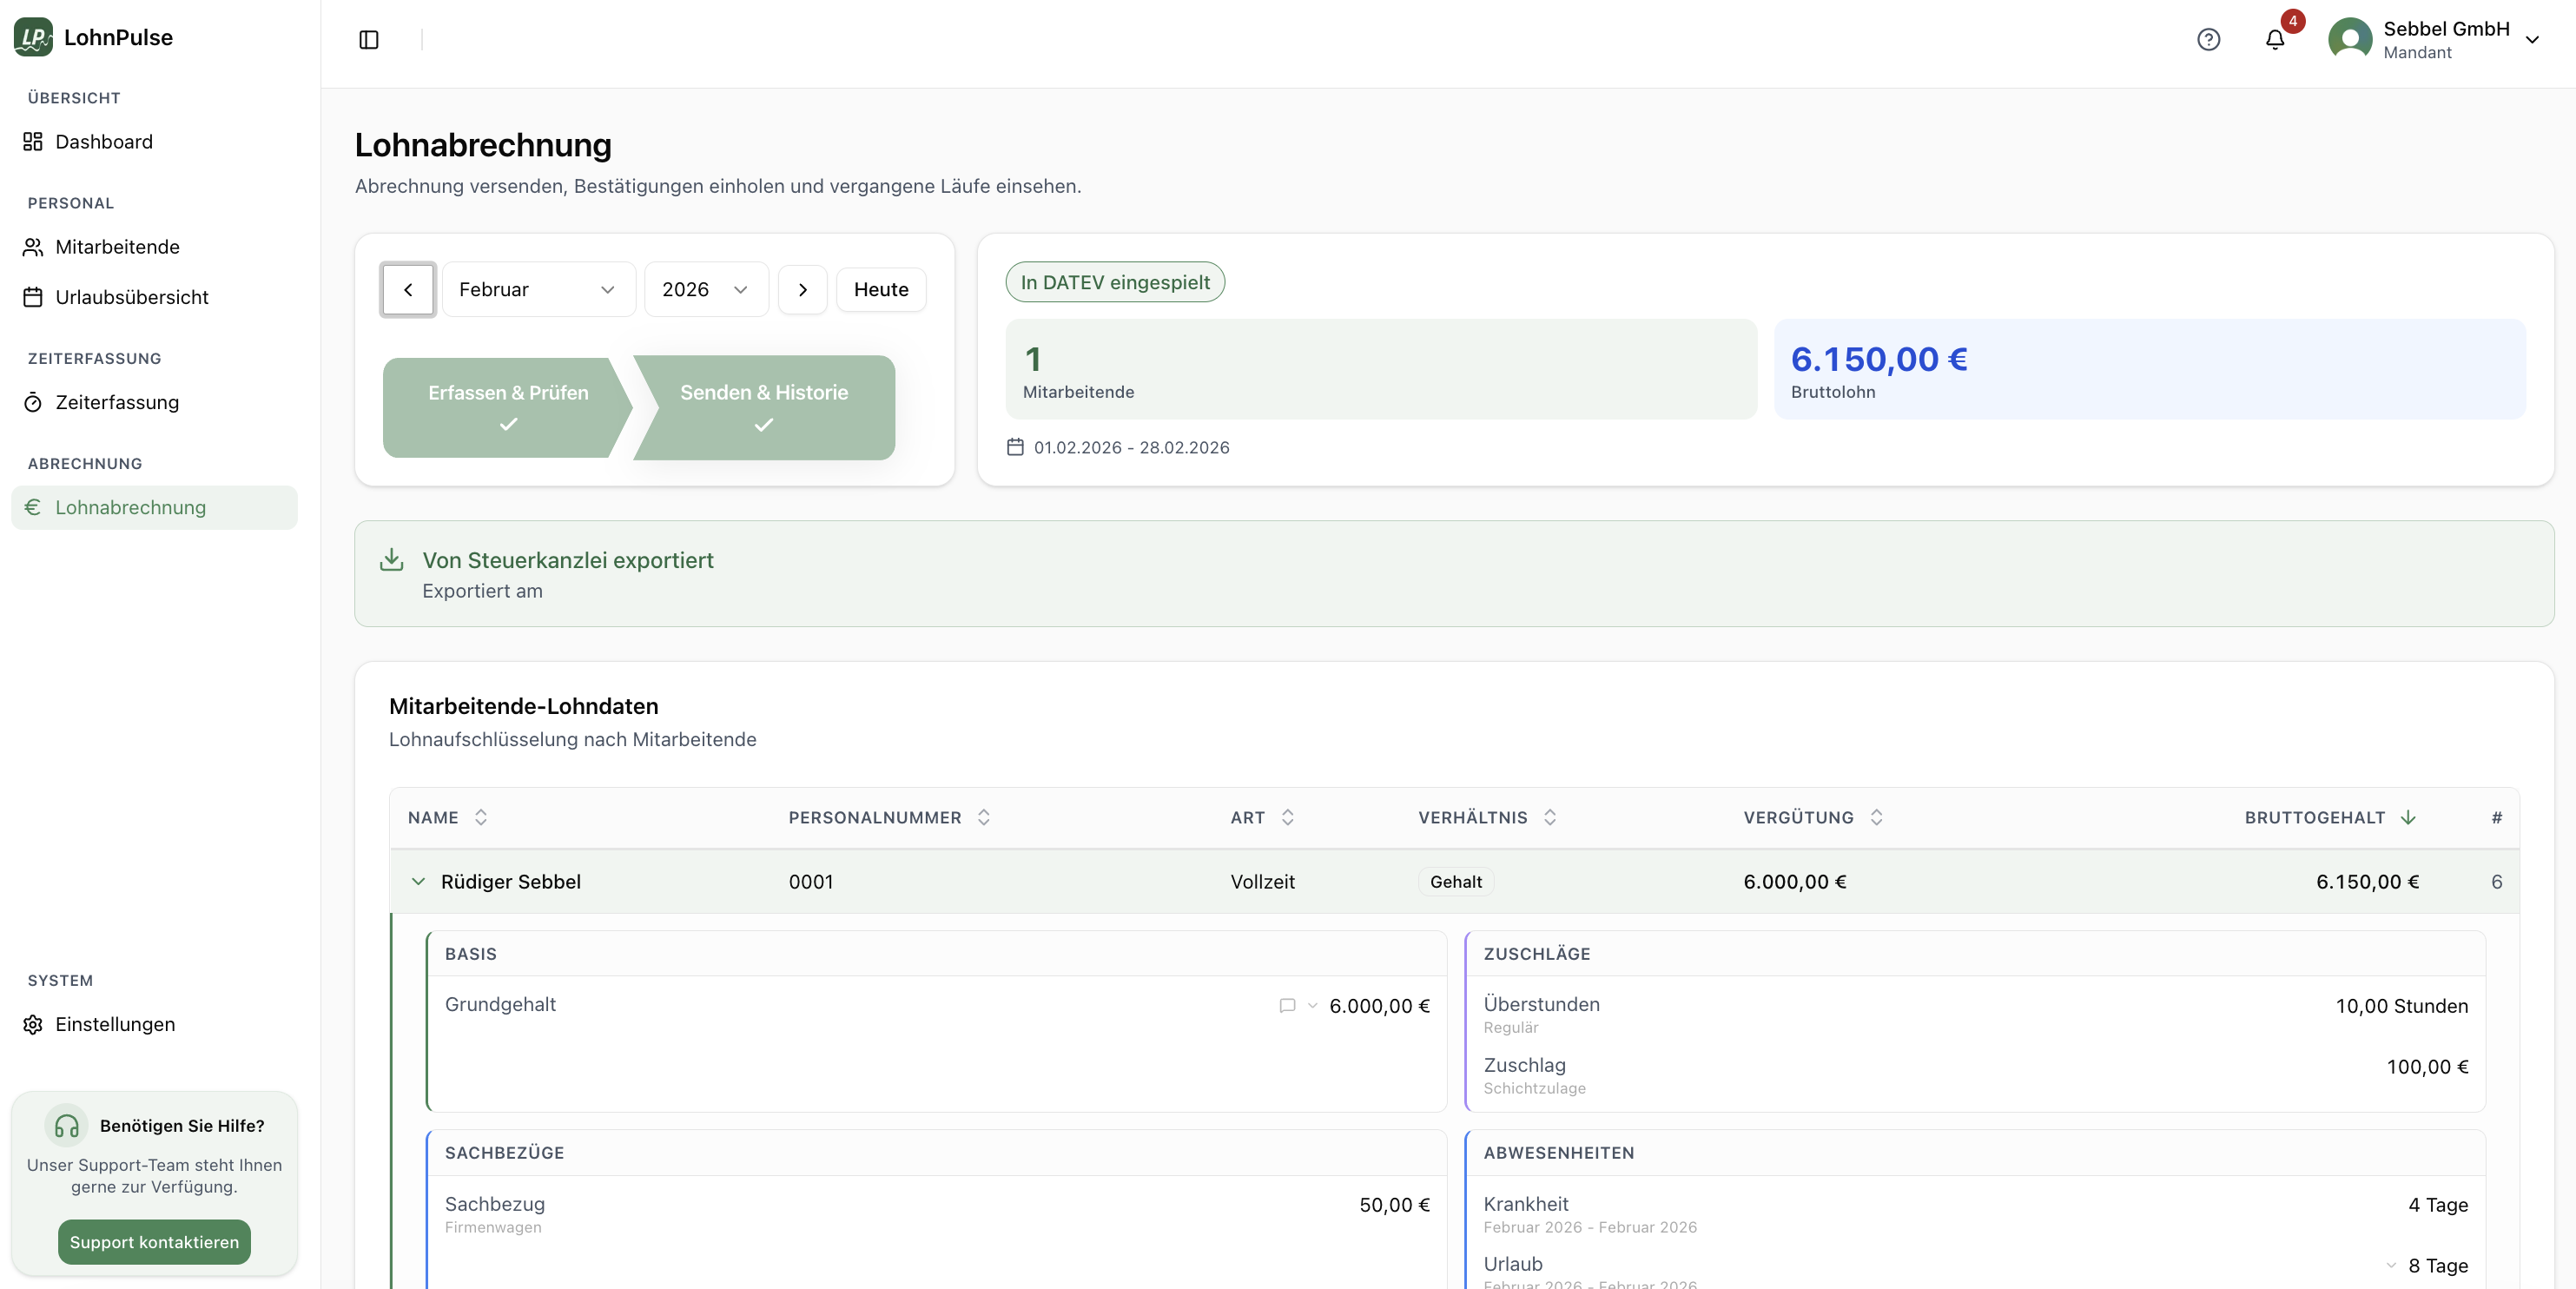Click the Bruttolohn 6.150,00 € card
This screenshot has width=2576, height=1289.
pyautogui.click(x=2150, y=369)
